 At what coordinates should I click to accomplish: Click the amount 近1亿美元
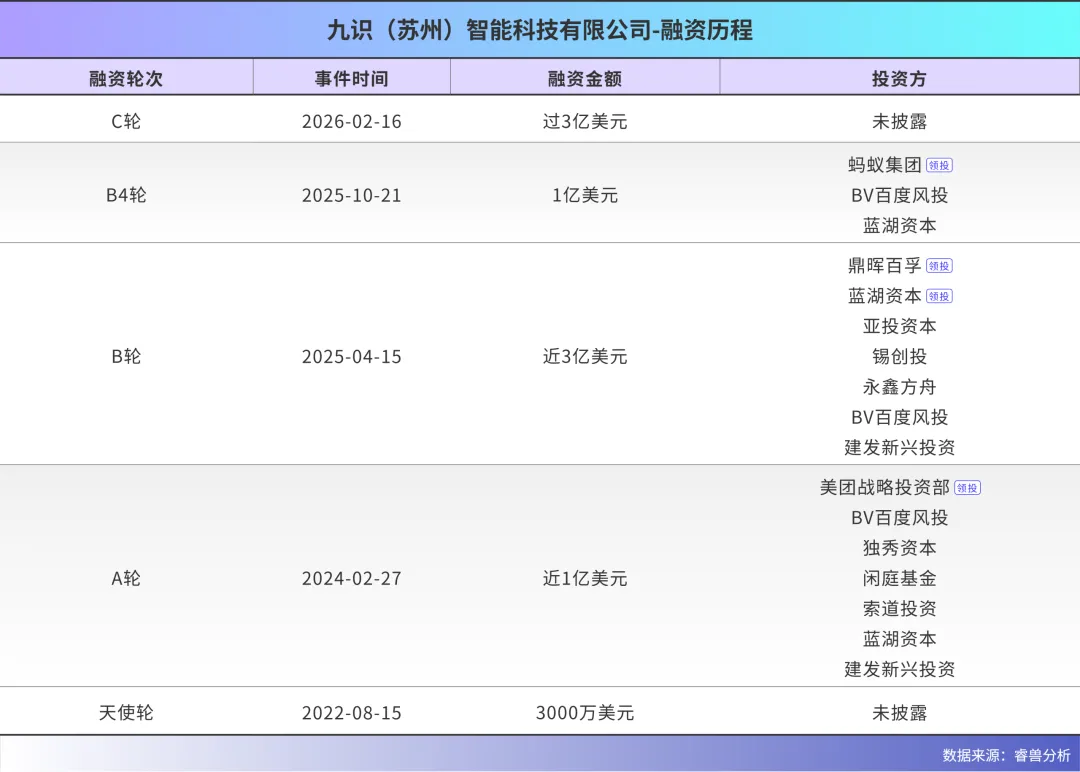(x=585, y=578)
